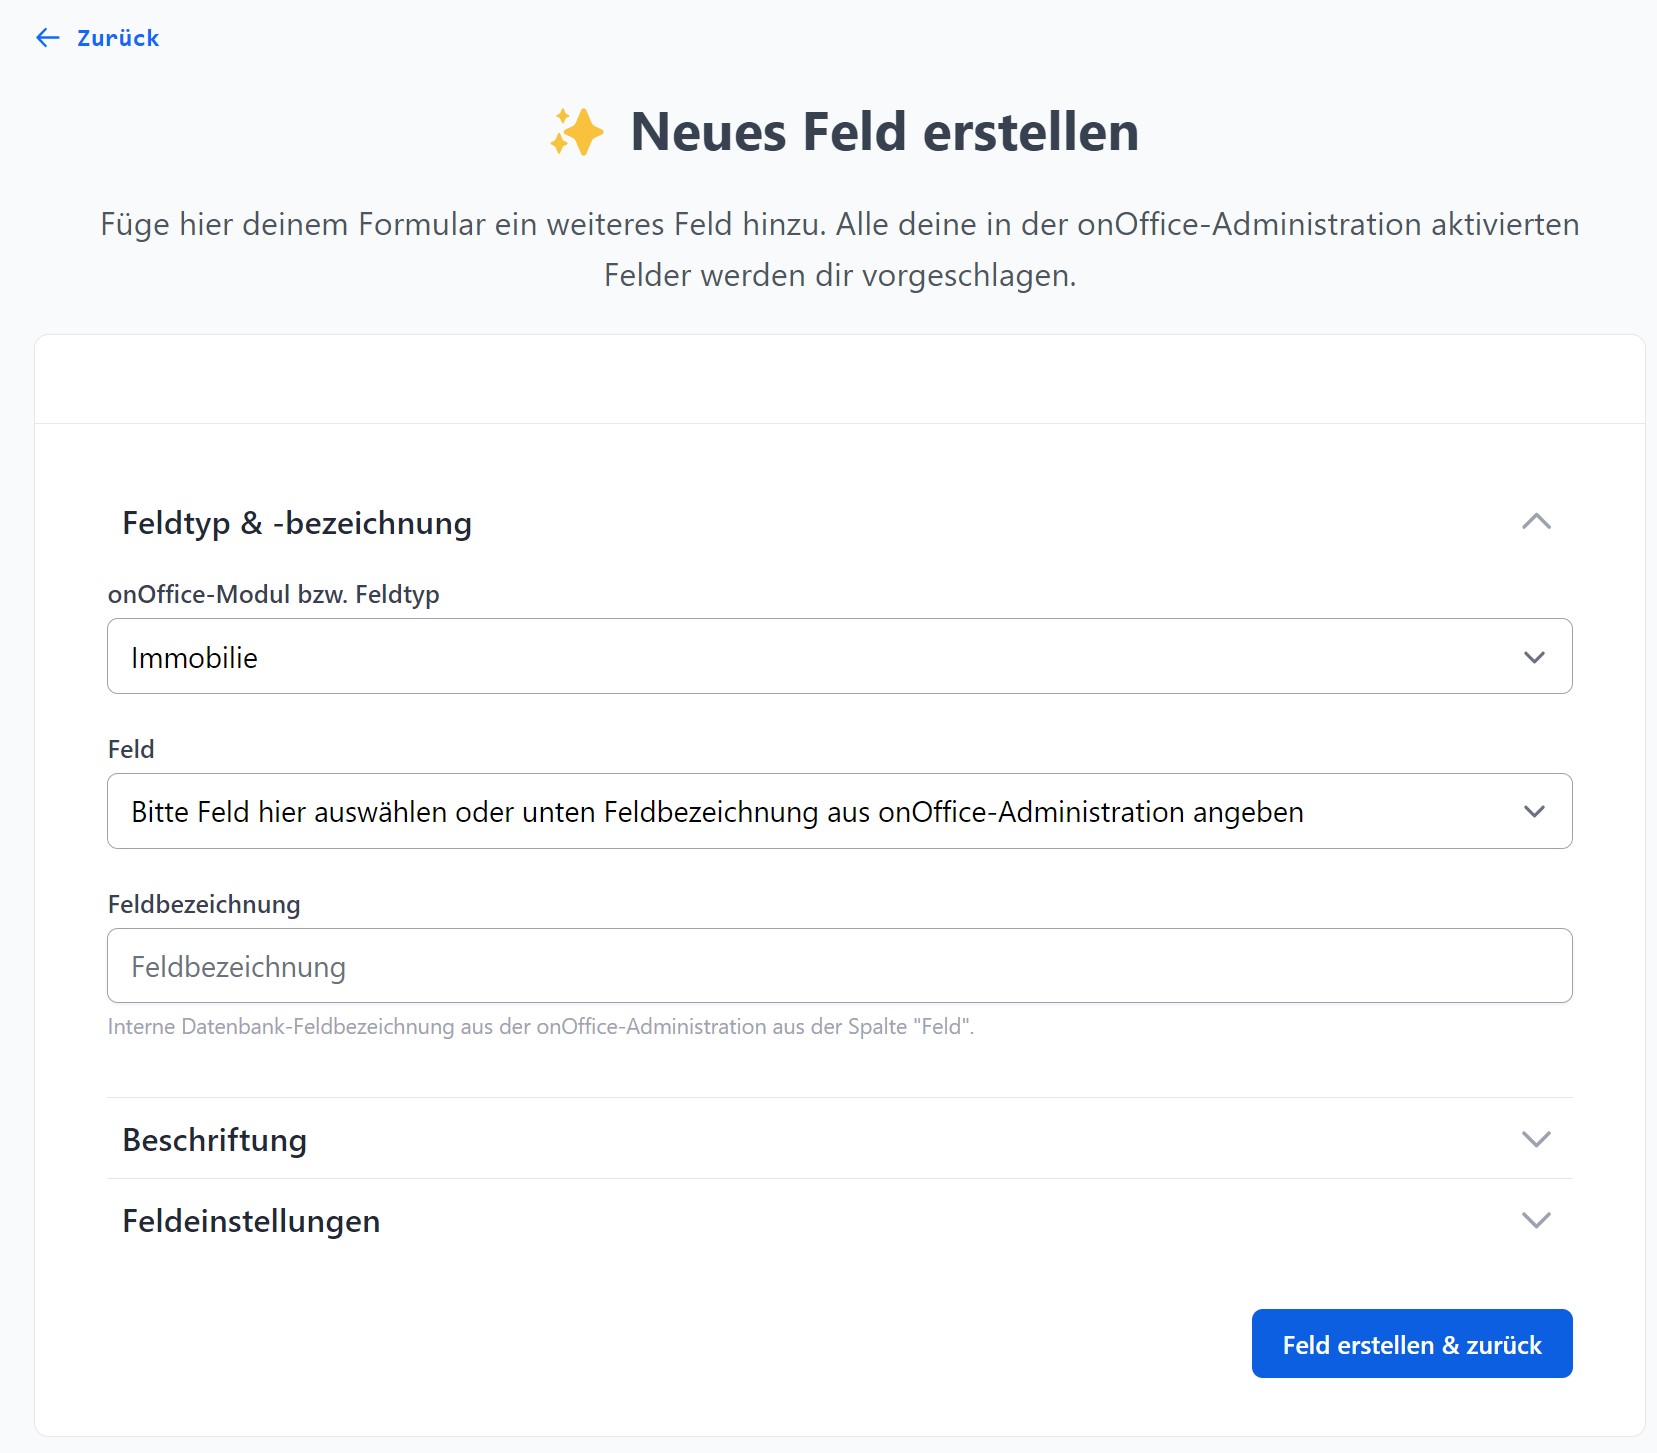Click the Neues Feld erstellen heading

(x=884, y=132)
